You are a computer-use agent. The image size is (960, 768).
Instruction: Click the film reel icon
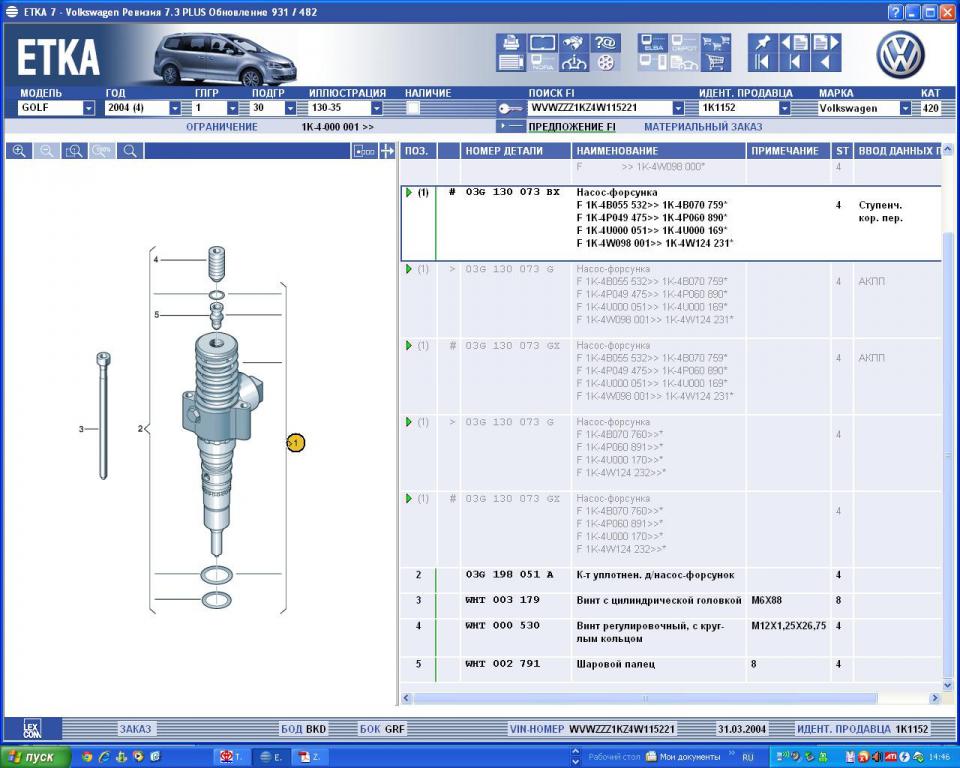coord(605,62)
